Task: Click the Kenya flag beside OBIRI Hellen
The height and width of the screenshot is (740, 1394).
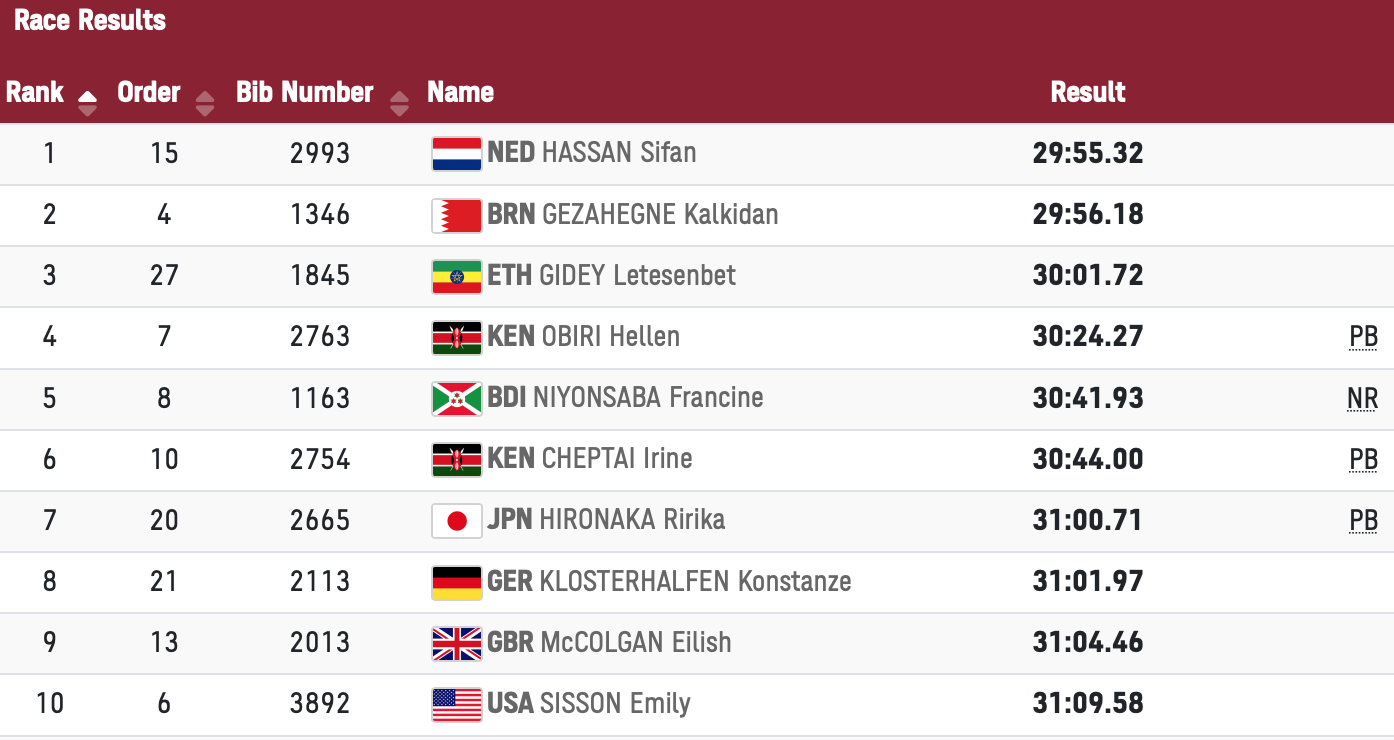Action: pyautogui.click(x=456, y=337)
